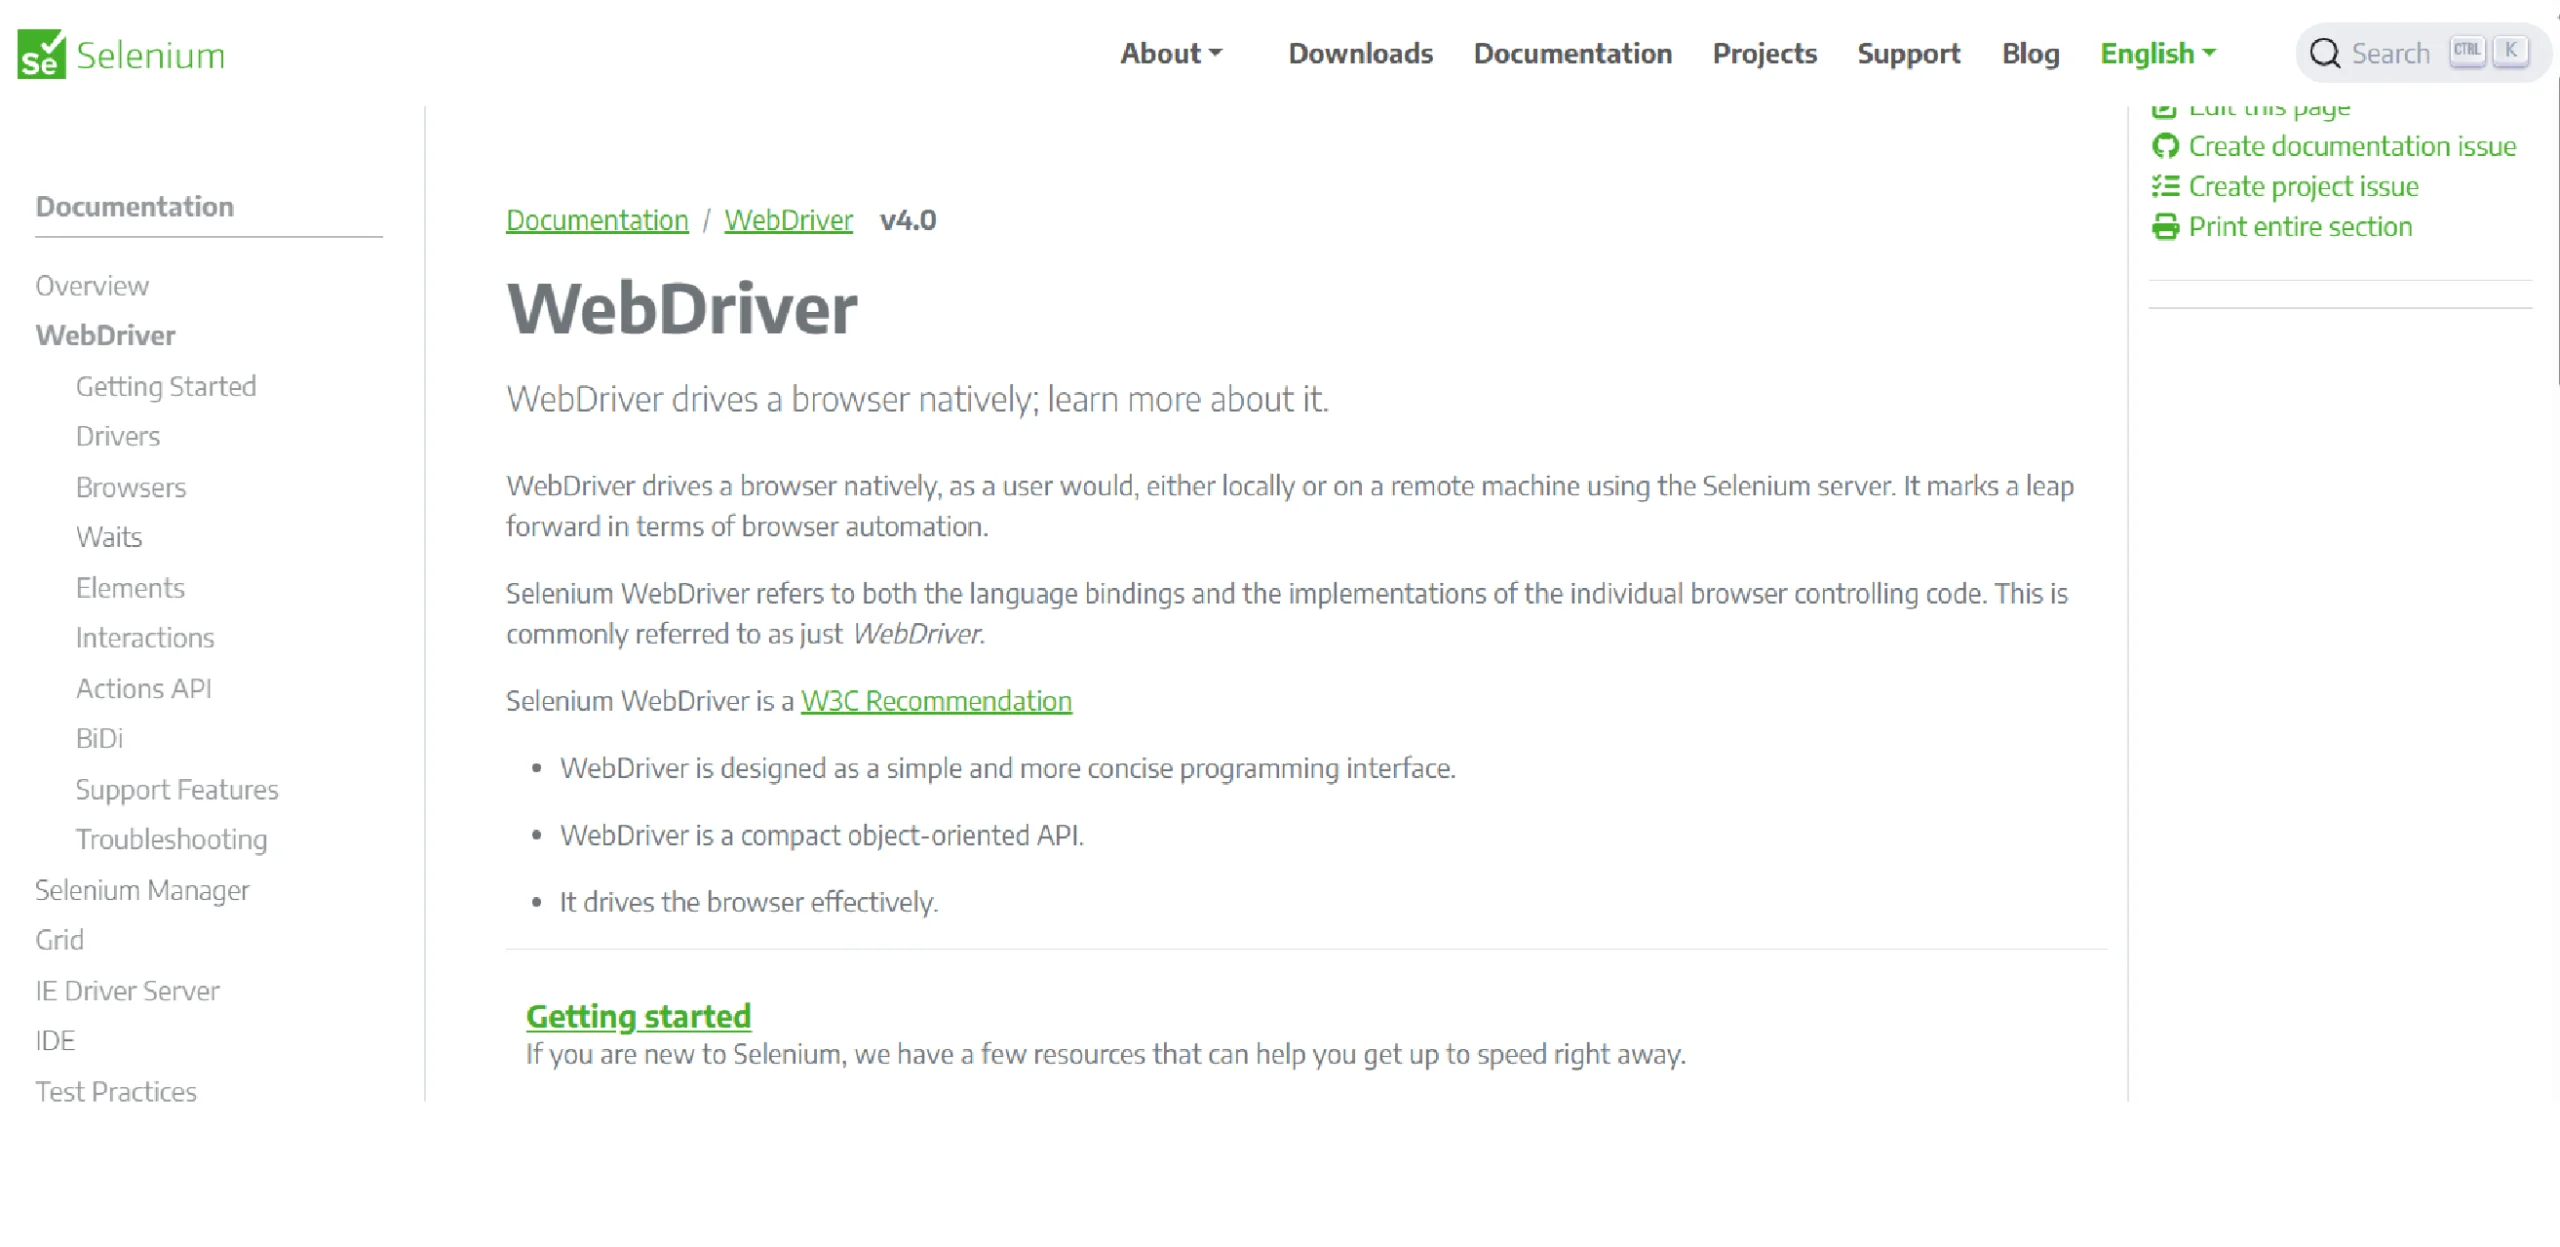Open IDE in the sidebar
Screen dimensions: 2560x1247
(55, 1041)
